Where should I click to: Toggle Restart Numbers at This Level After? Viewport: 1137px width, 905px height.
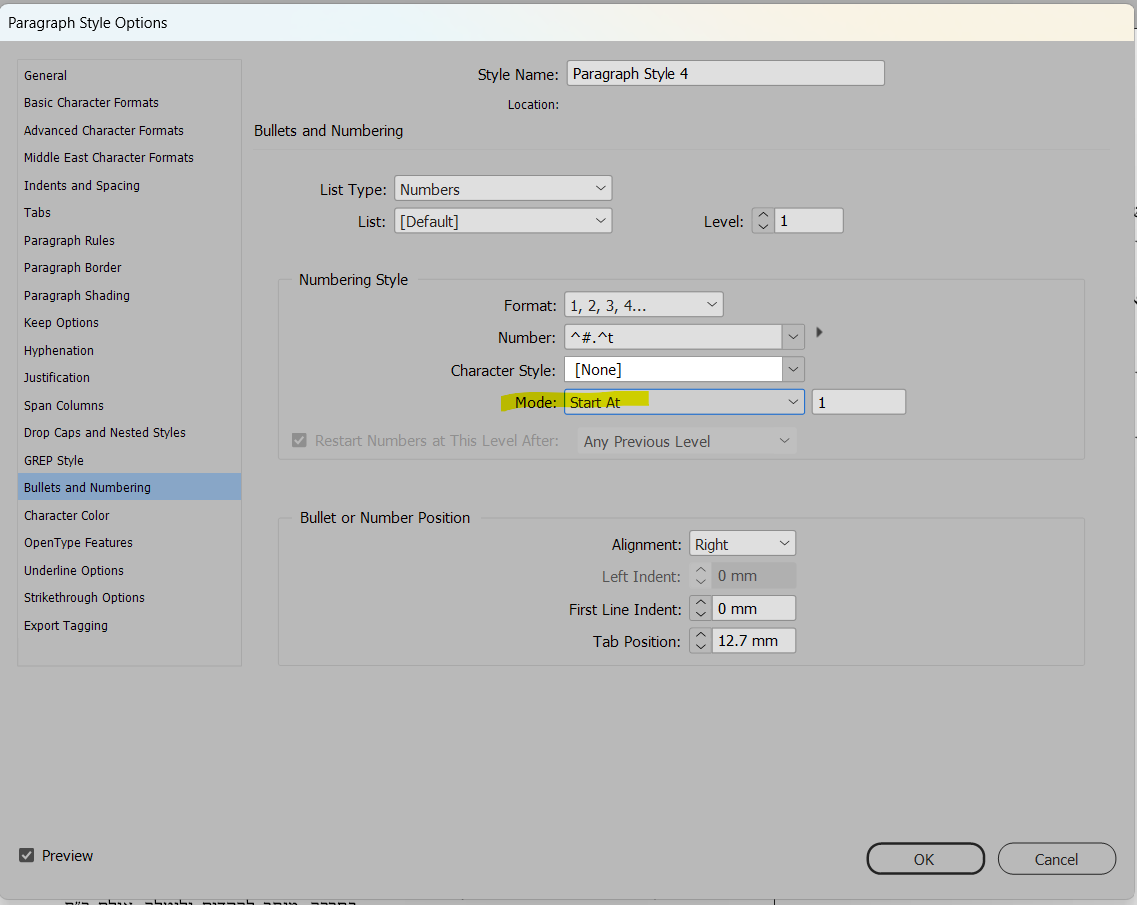[299, 440]
